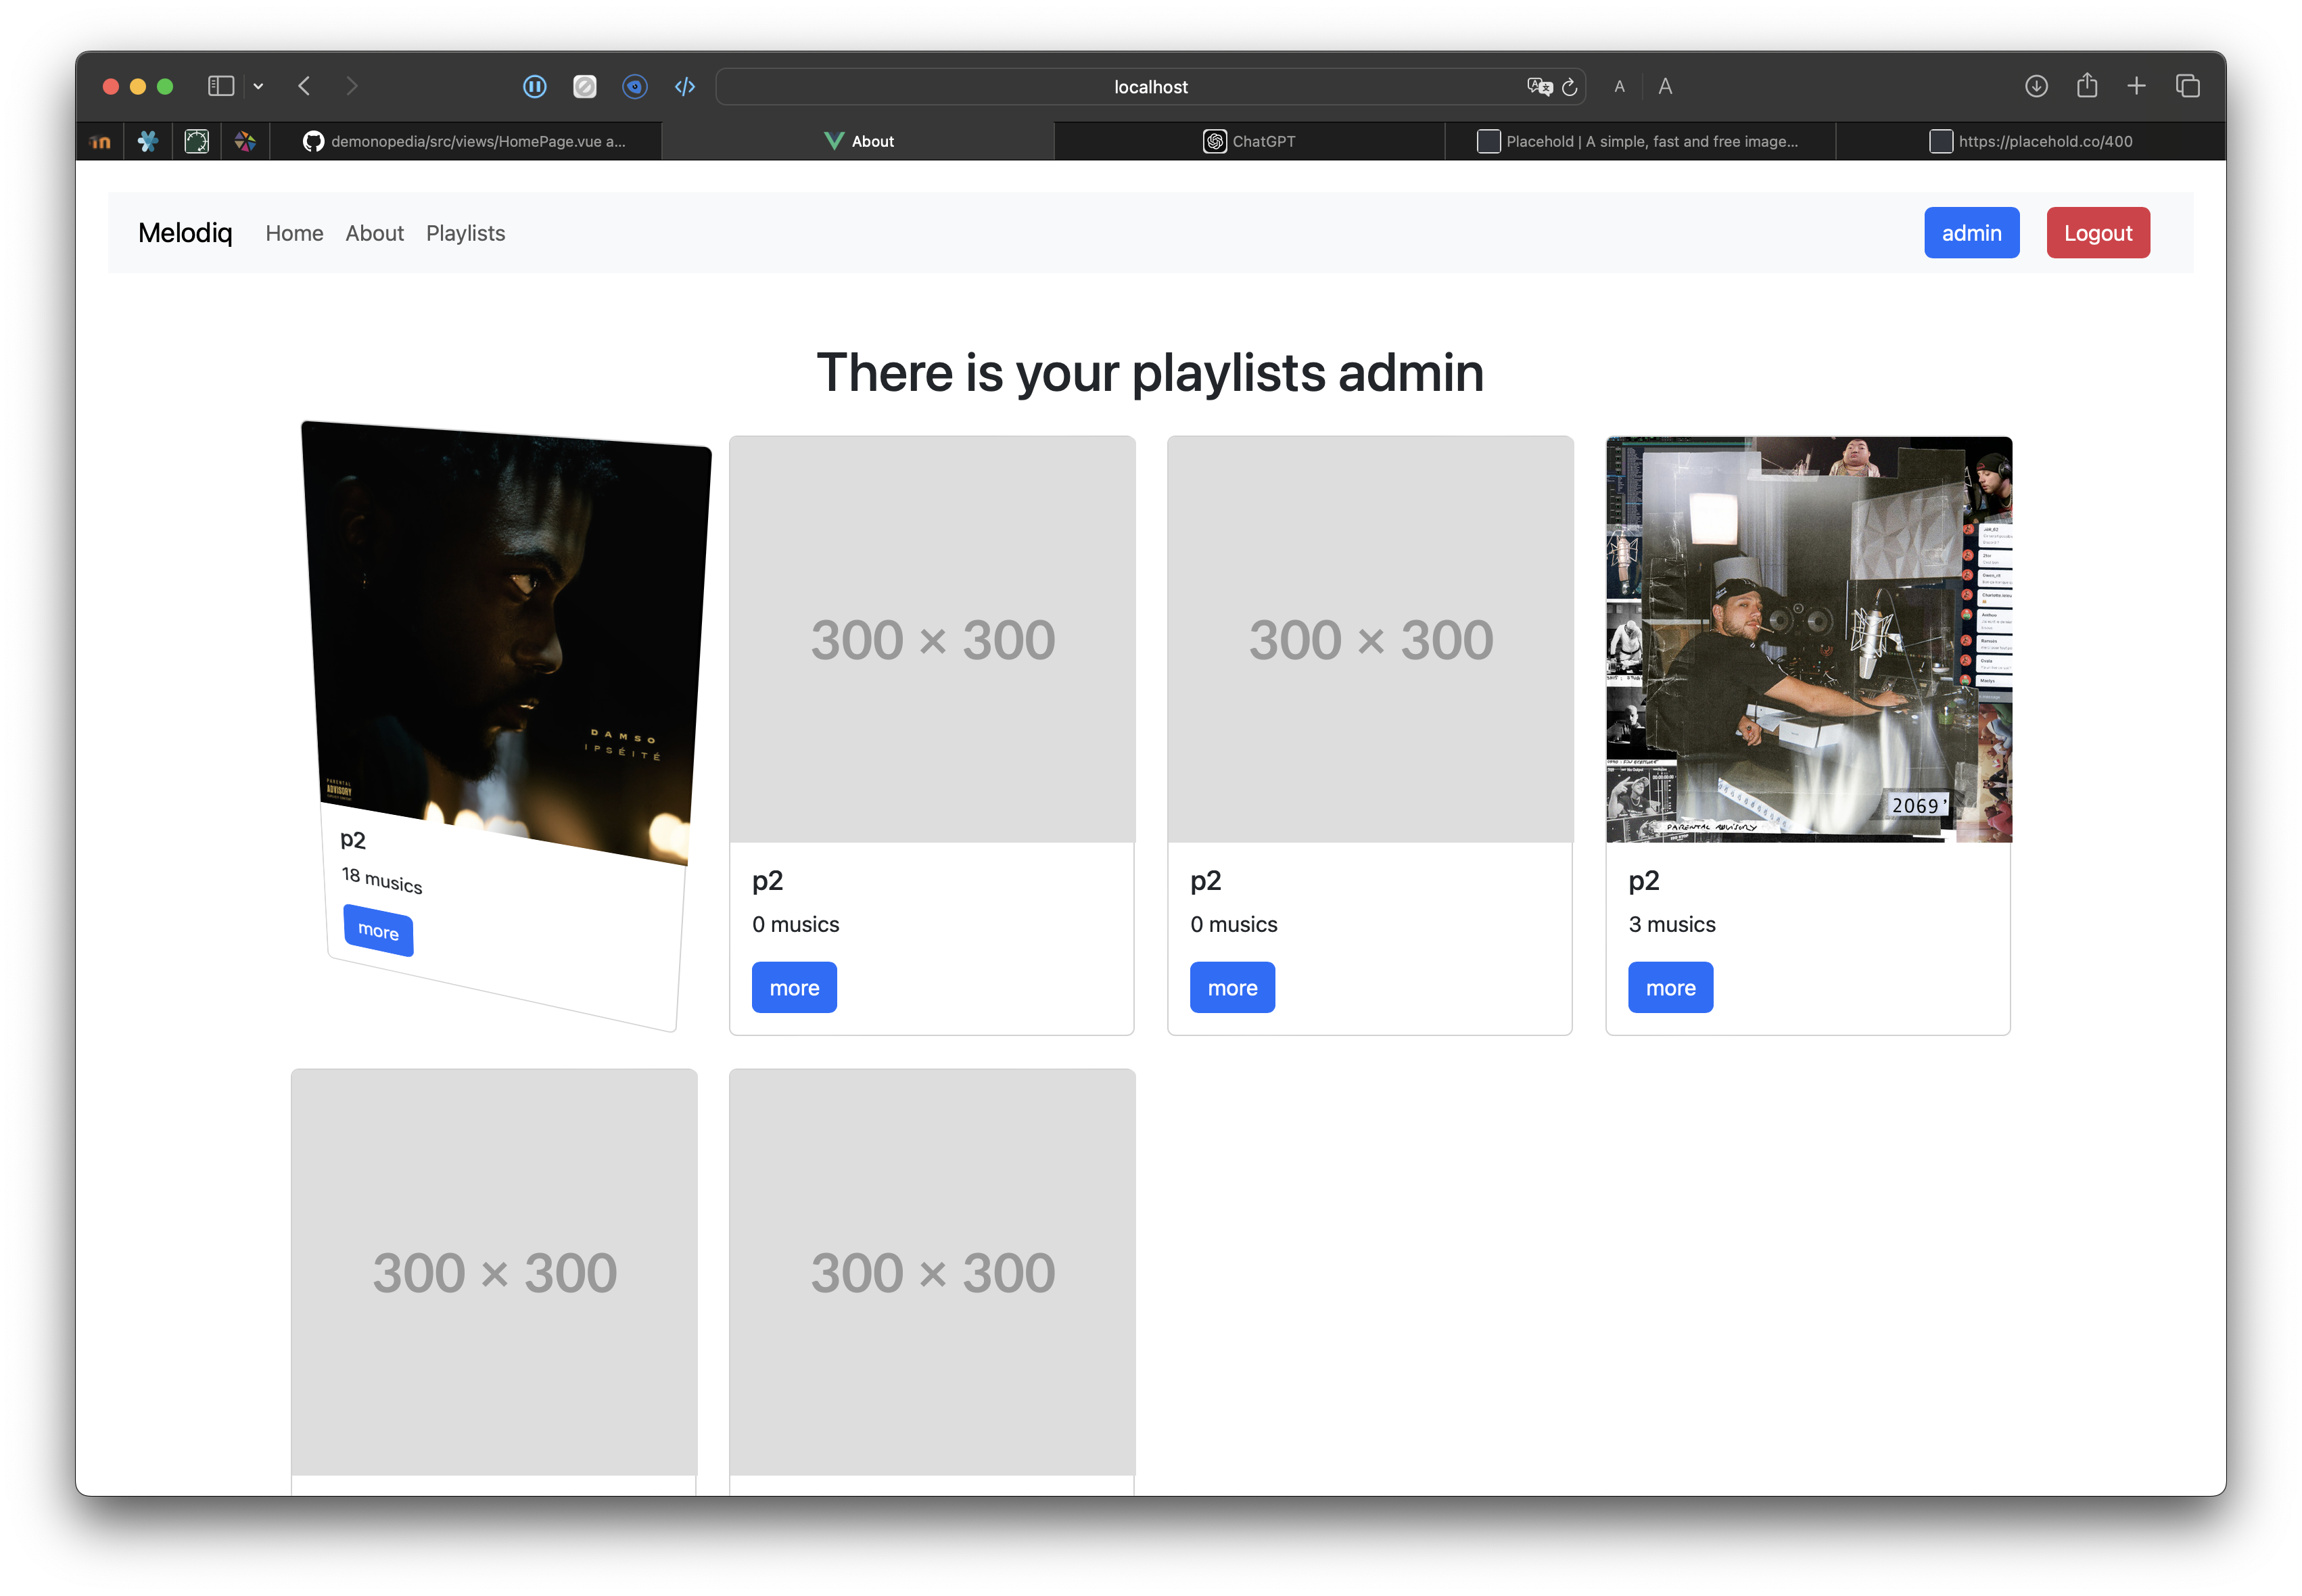Switch to the demonopedia GitHub tab
This screenshot has height=1596, width=2302.
click(466, 141)
